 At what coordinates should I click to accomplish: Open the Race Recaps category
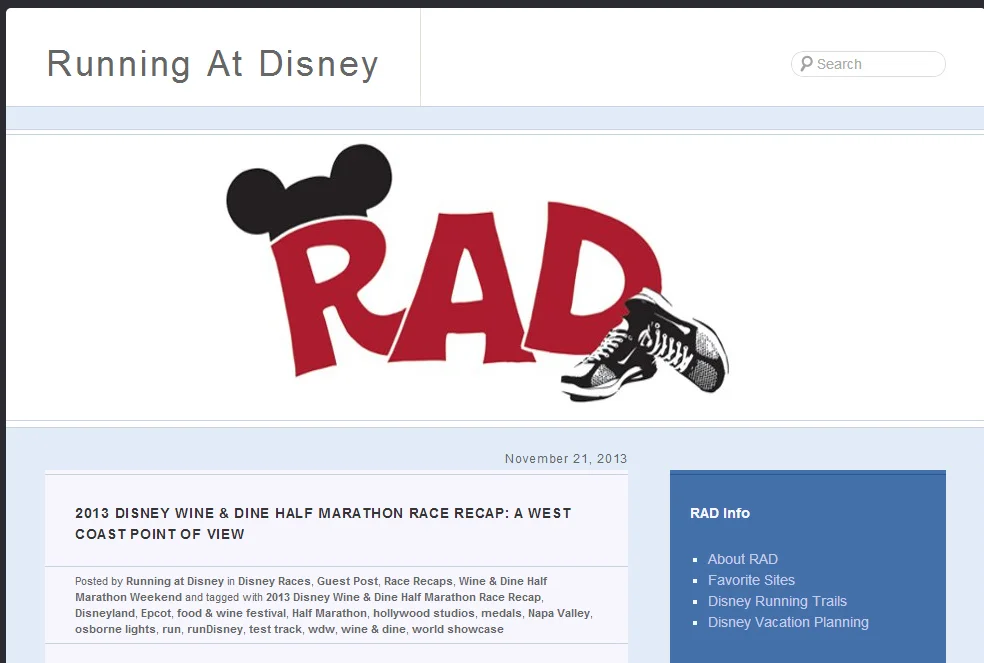418,581
